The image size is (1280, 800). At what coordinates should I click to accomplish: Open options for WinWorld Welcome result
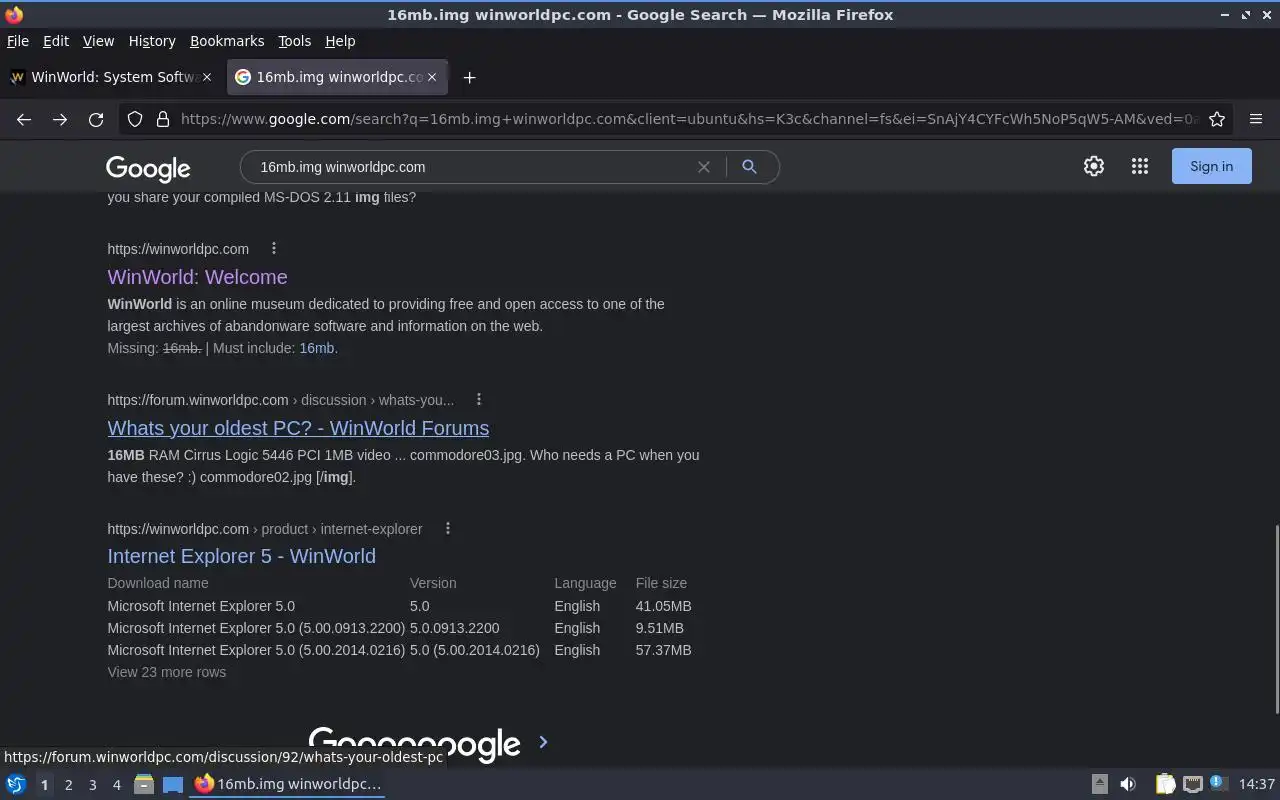pyautogui.click(x=274, y=249)
